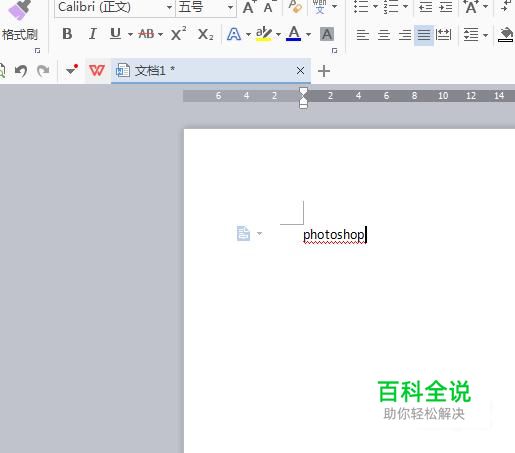This screenshot has width=515, height=453.
Task: Open font color dropdown arrow
Action: click(x=308, y=34)
